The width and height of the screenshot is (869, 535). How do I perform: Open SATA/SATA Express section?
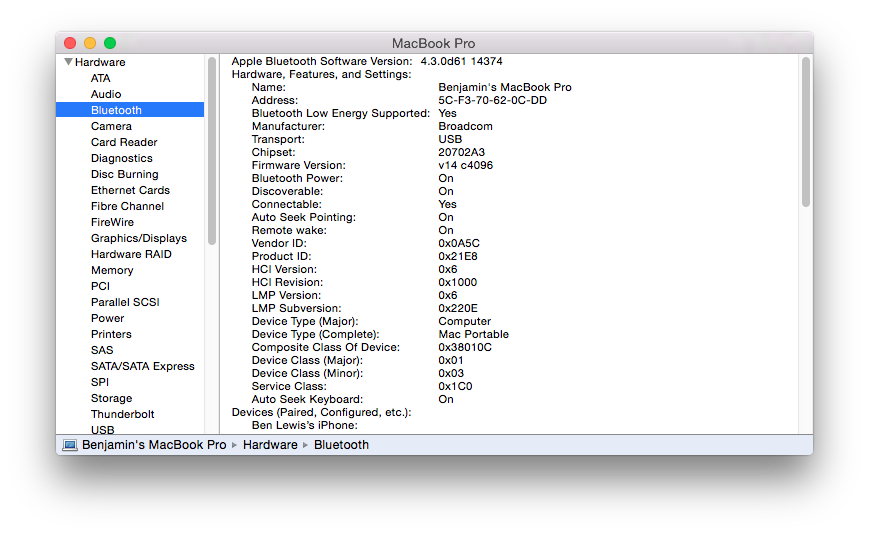point(143,366)
